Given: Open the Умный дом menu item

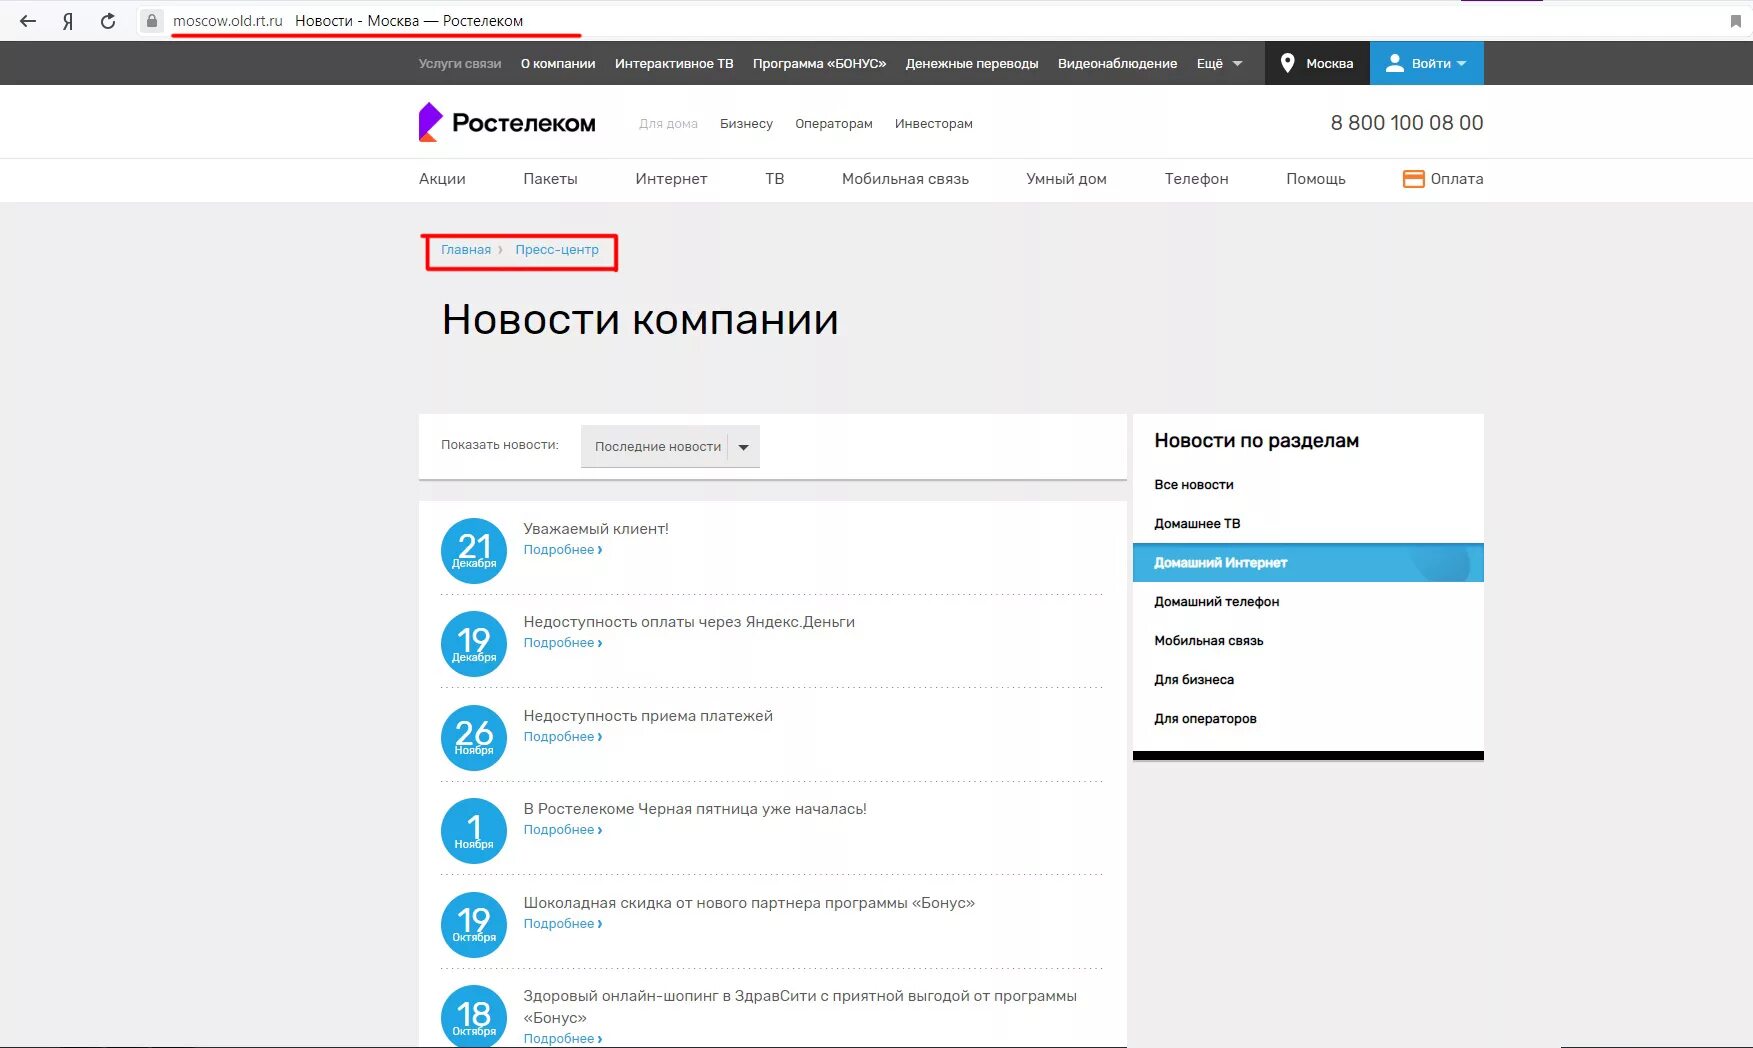Looking at the screenshot, I should coord(1066,179).
